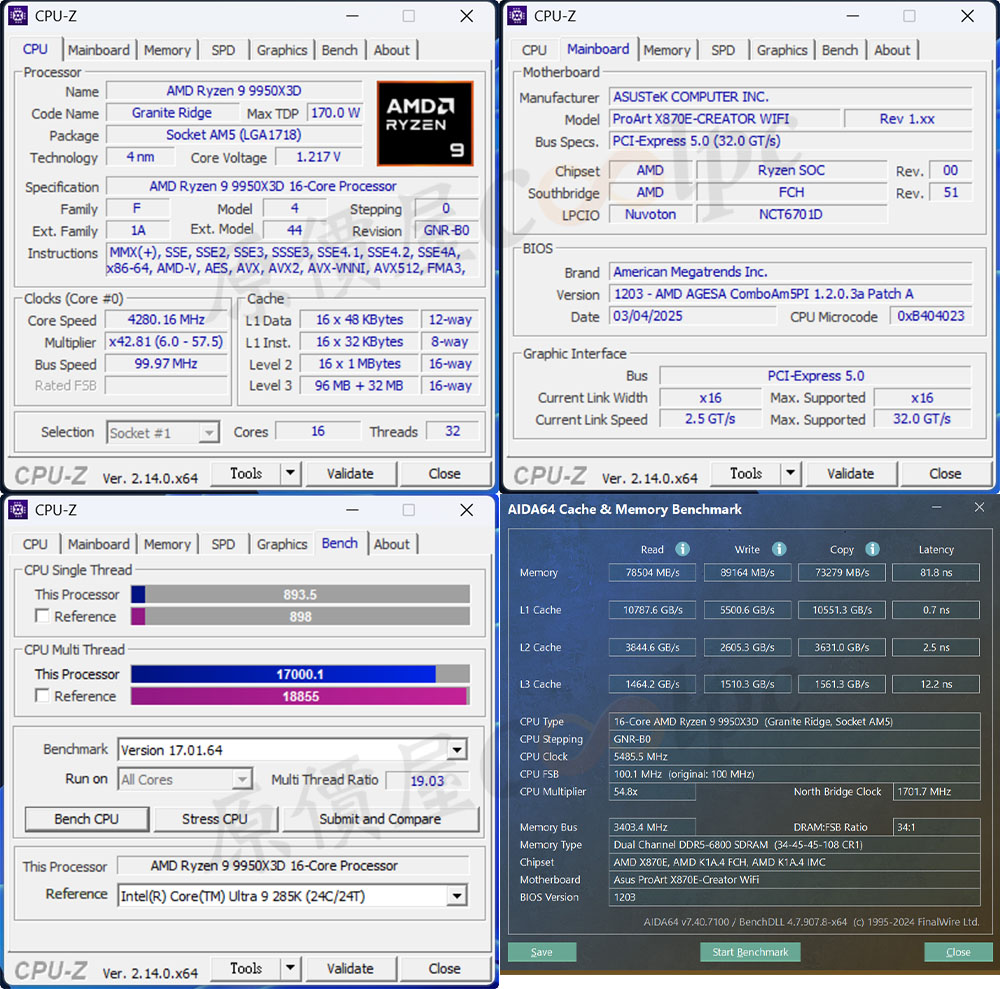Click the Max TDP 170.0 W value
1000x989 pixels.
tap(335, 113)
